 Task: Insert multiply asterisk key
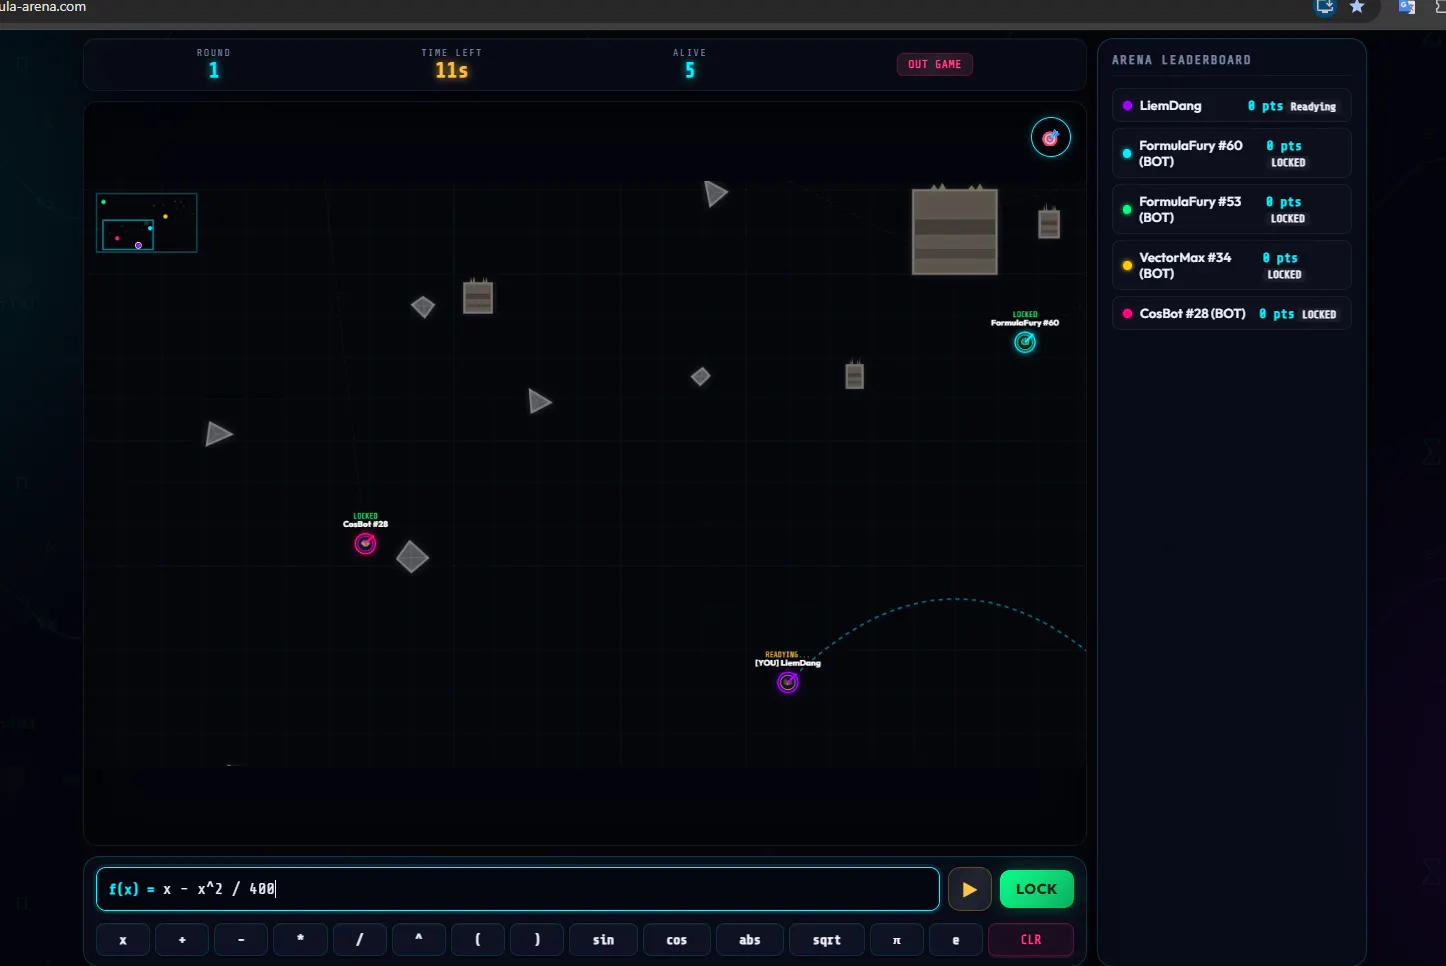pyautogui.click(x=300, y=940)
